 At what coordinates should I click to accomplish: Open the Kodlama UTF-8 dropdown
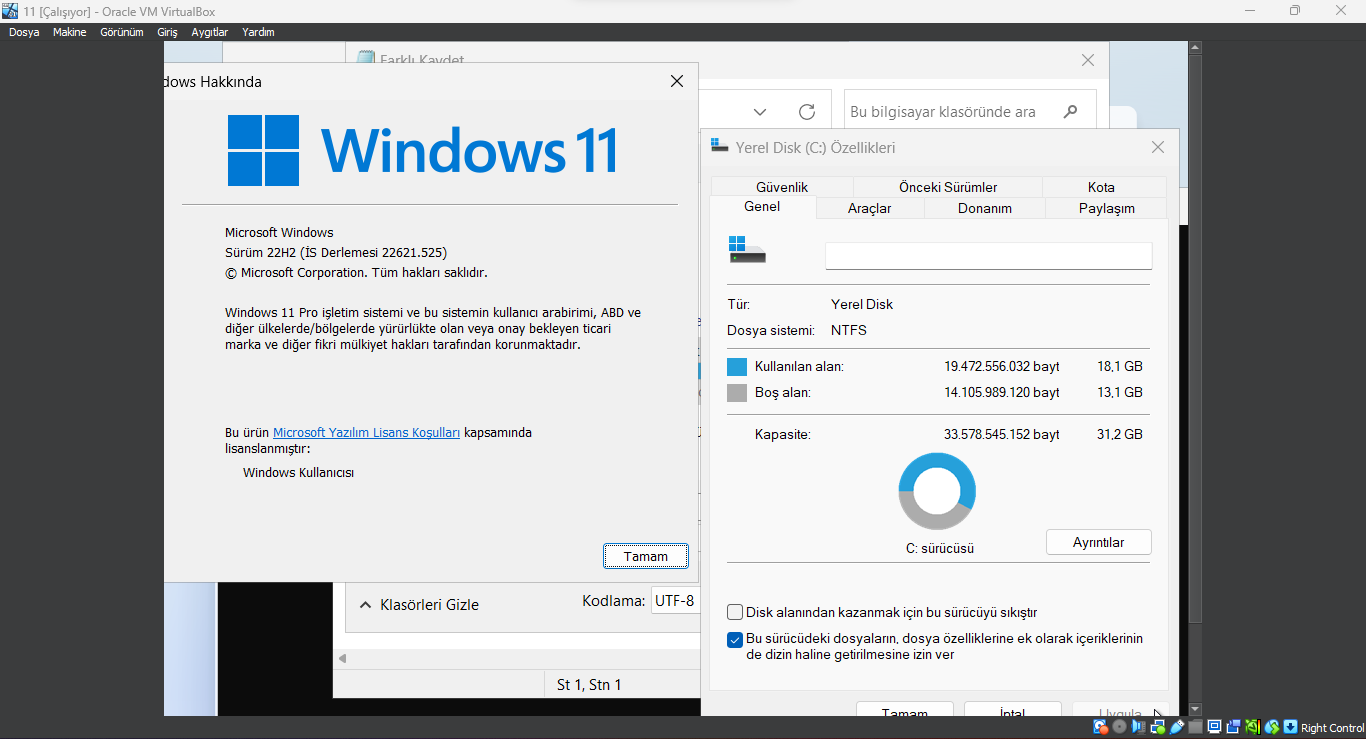675,601
